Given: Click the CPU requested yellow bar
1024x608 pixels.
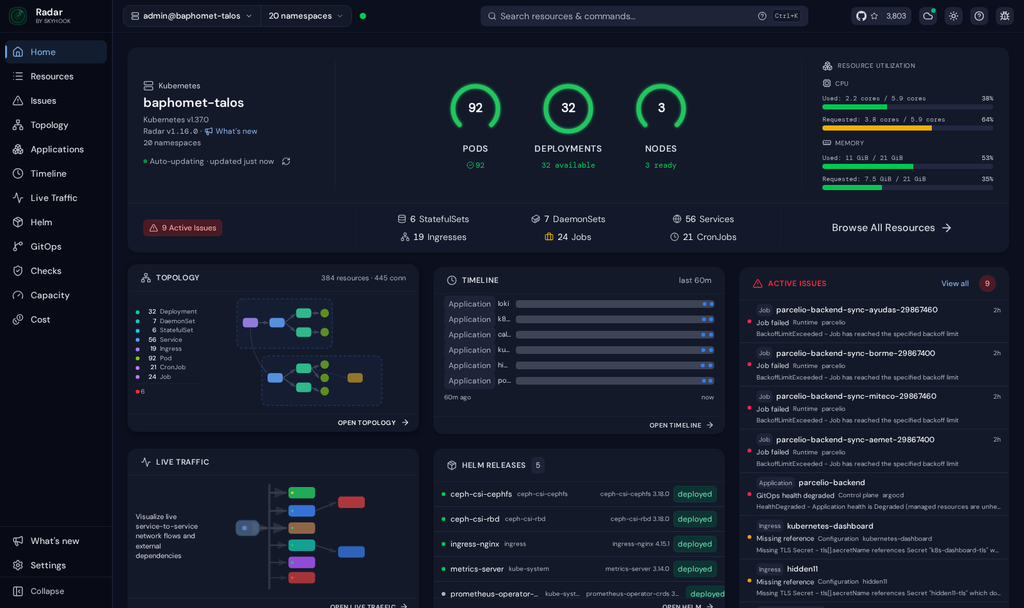Looking at the screenshot, I should 908,128.
